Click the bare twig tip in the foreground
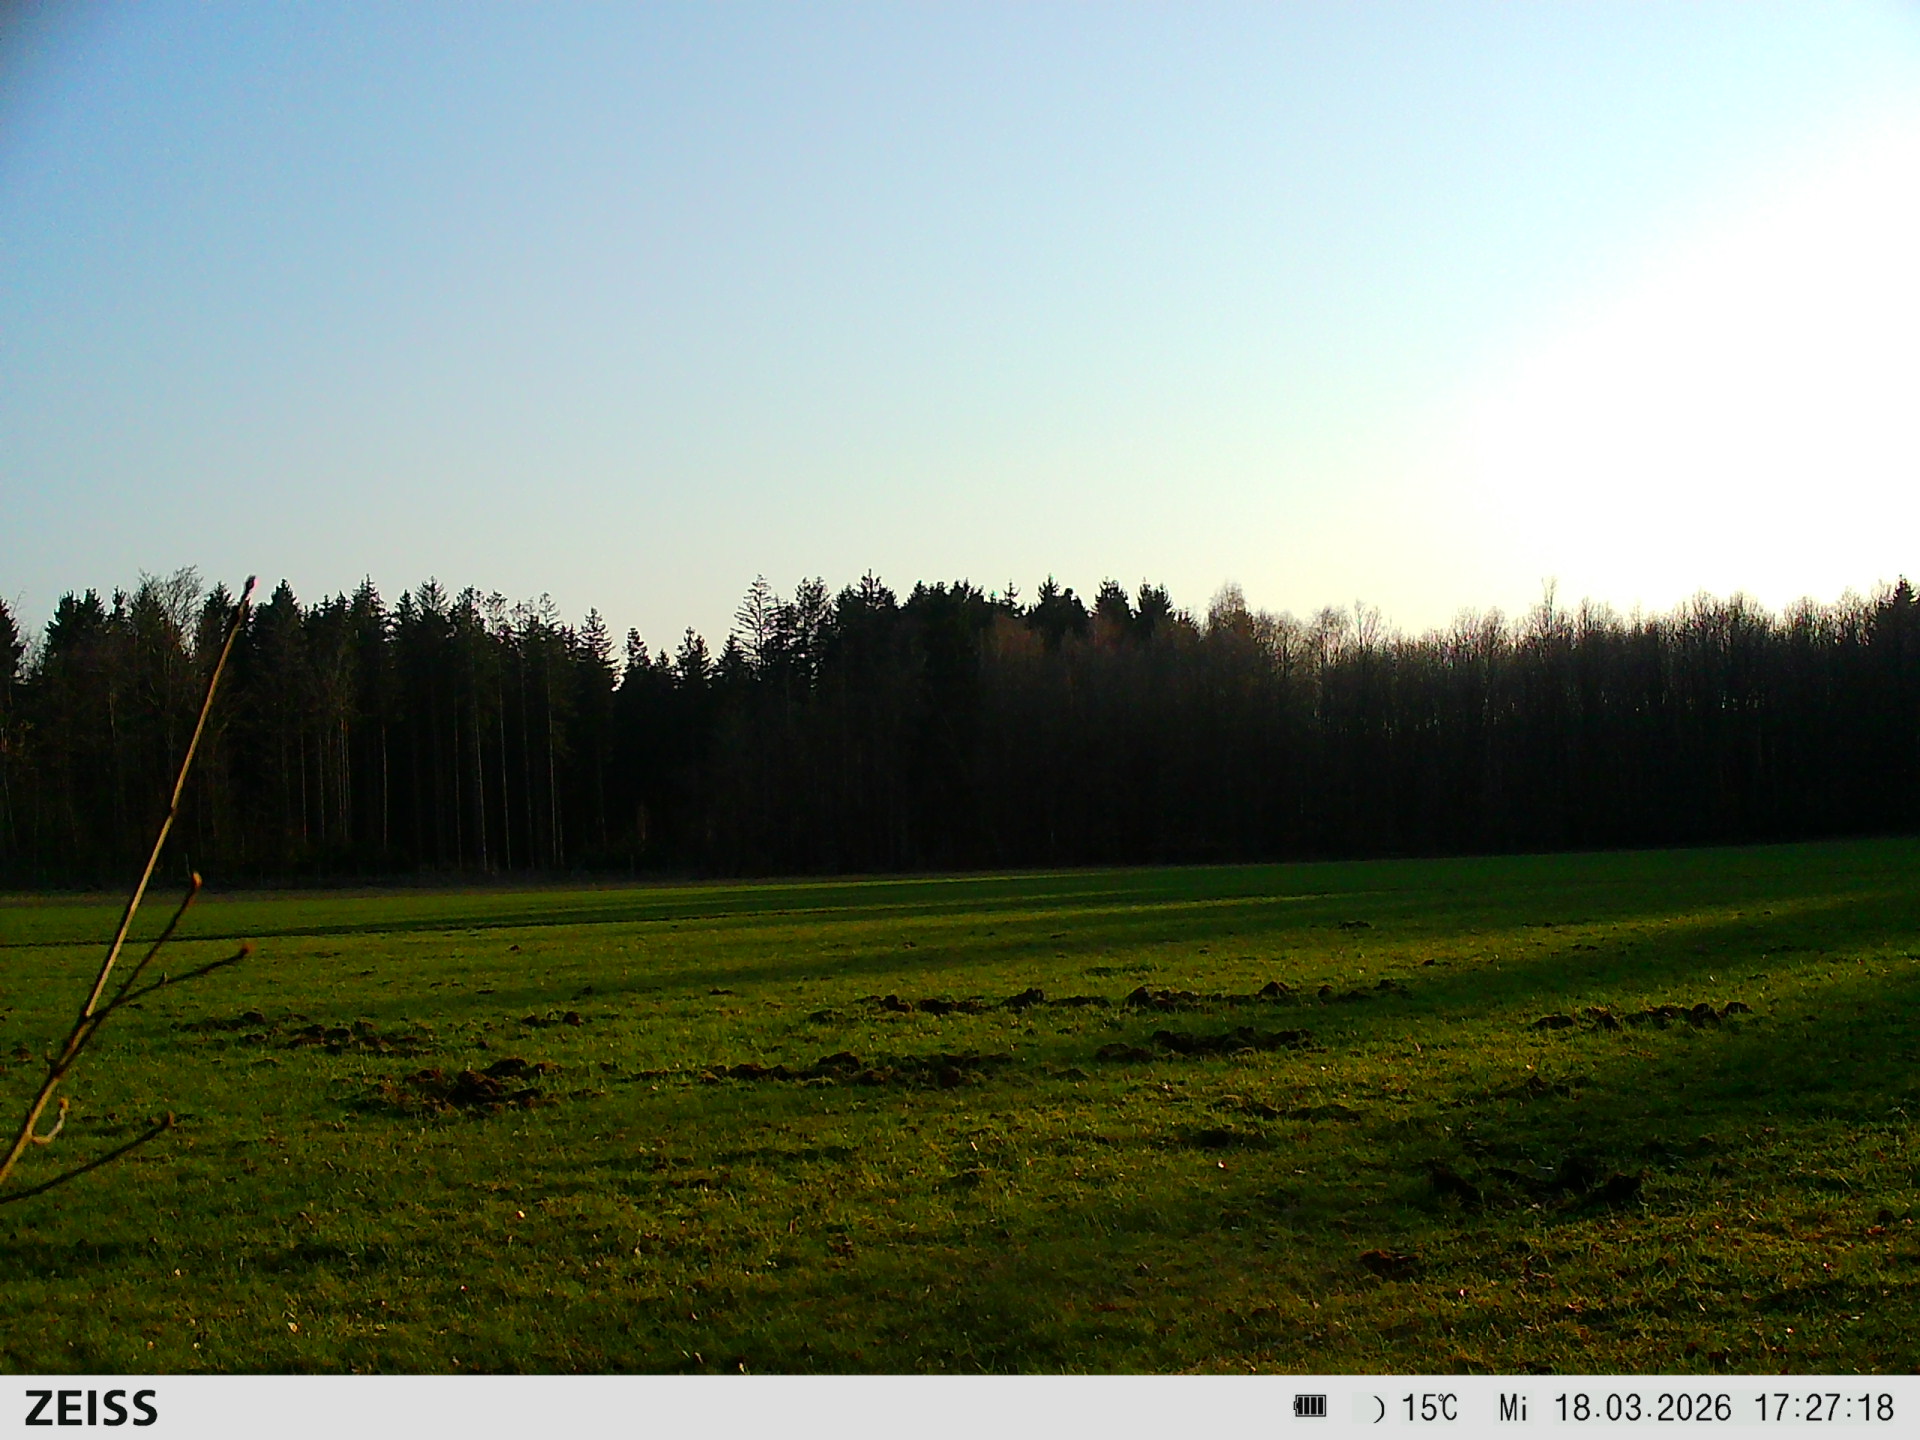The height and width of the screenshot is (1440, 1920). pyautogui.click(x=249, y=582)
